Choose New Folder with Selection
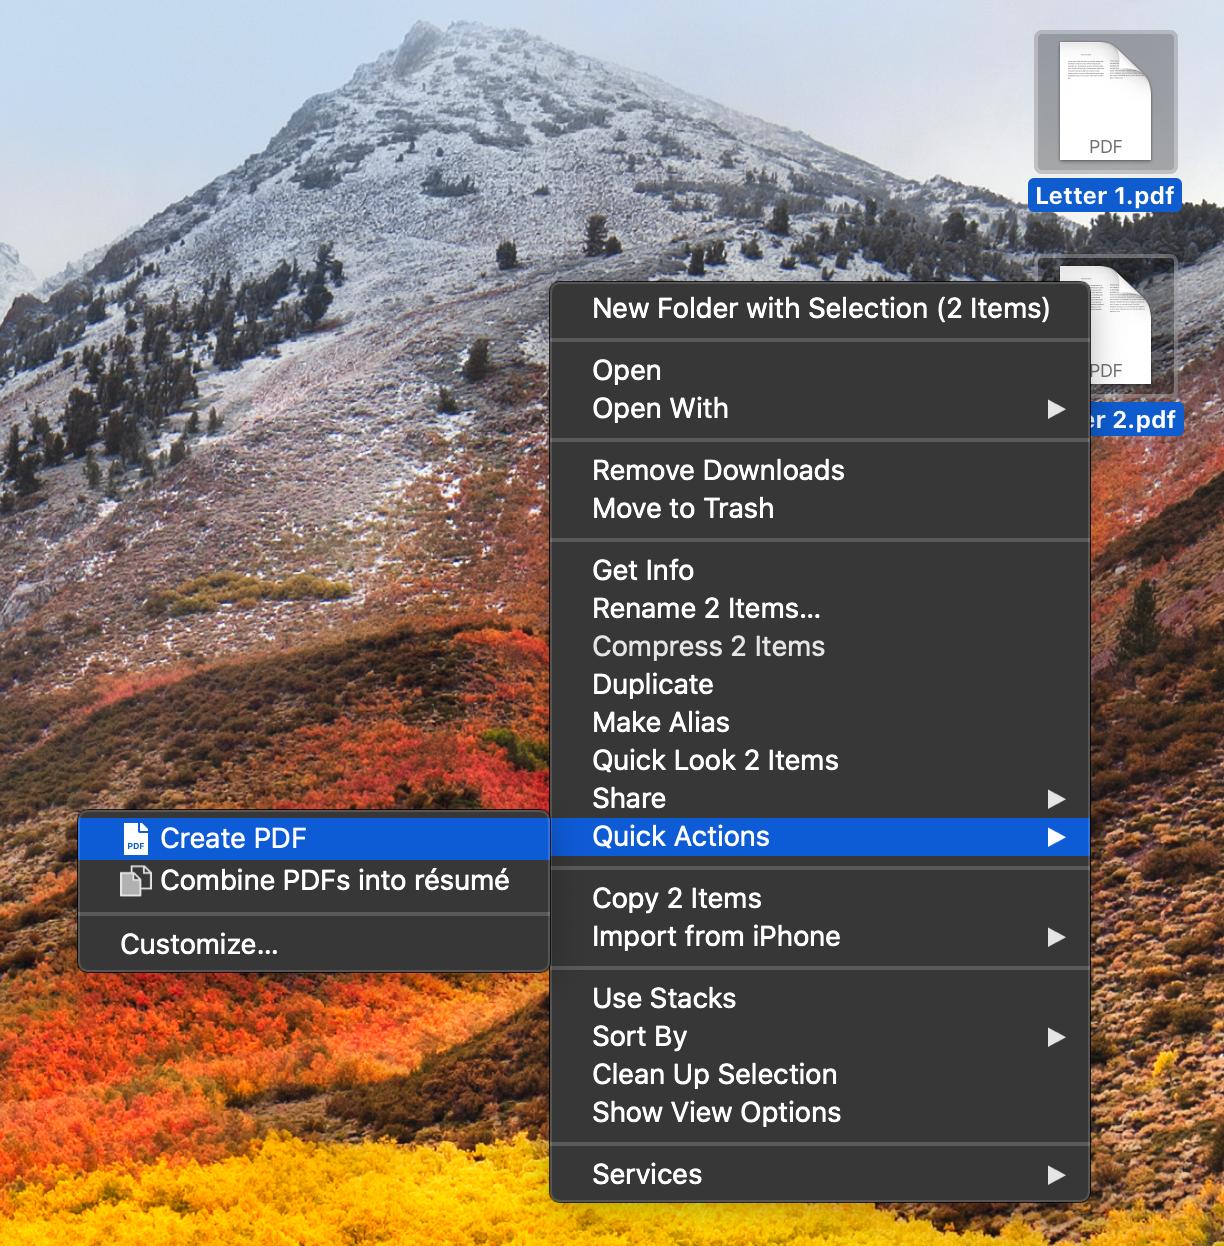 [x=821, y=309]
